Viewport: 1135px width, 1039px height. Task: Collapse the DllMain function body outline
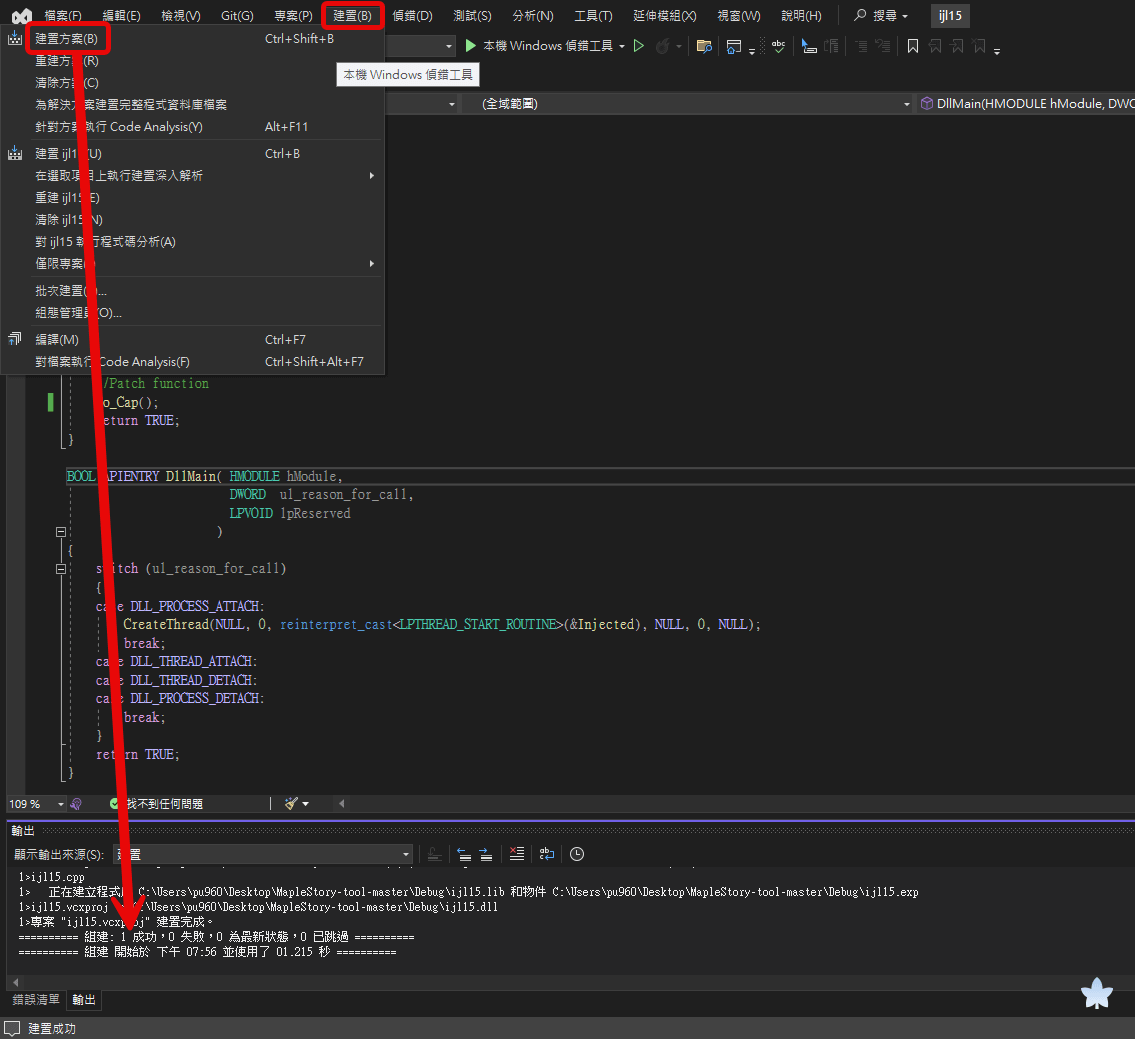point(61,532)
